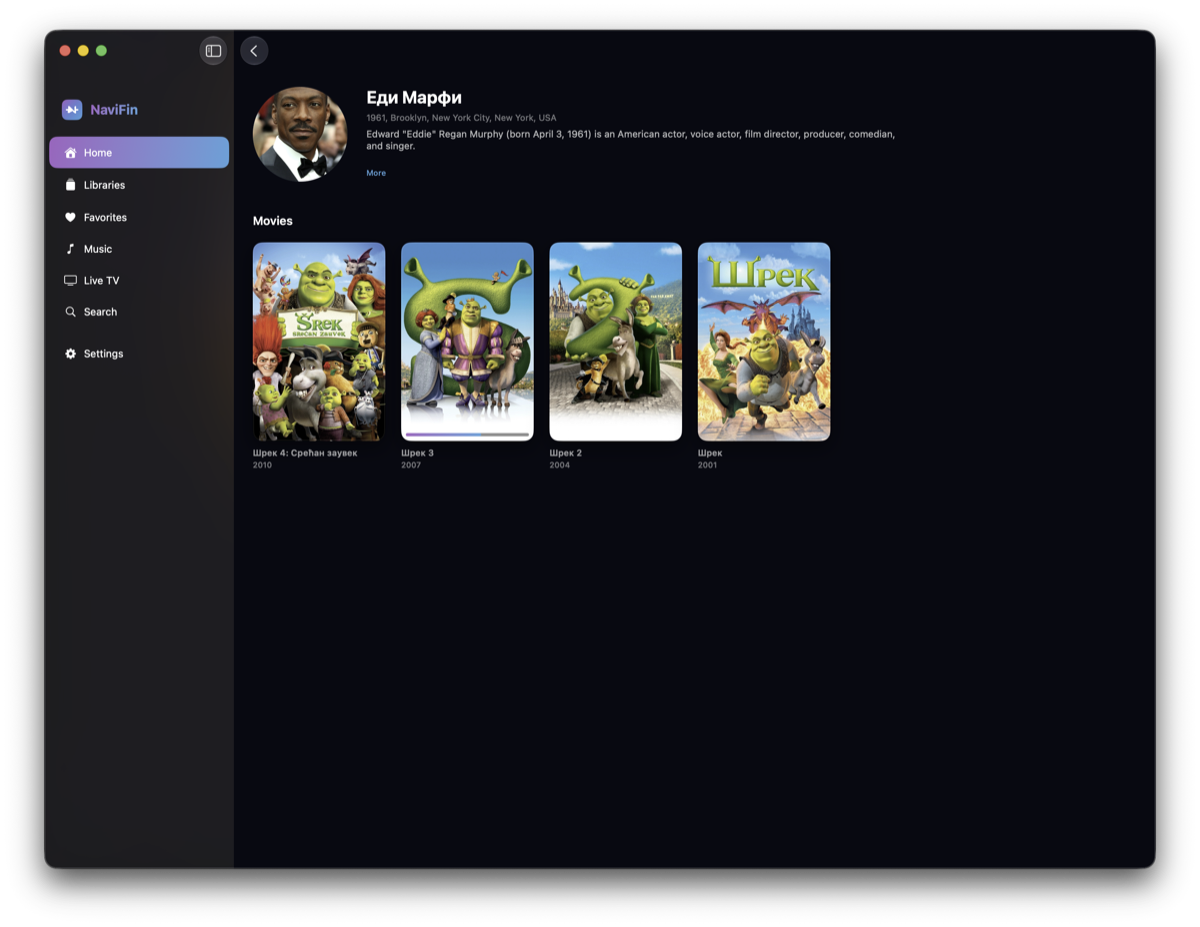Click year '2004' under Шрек 2
Viewport: 1200px width, 927px height.
pyautogui.click(x=560, y=465)
